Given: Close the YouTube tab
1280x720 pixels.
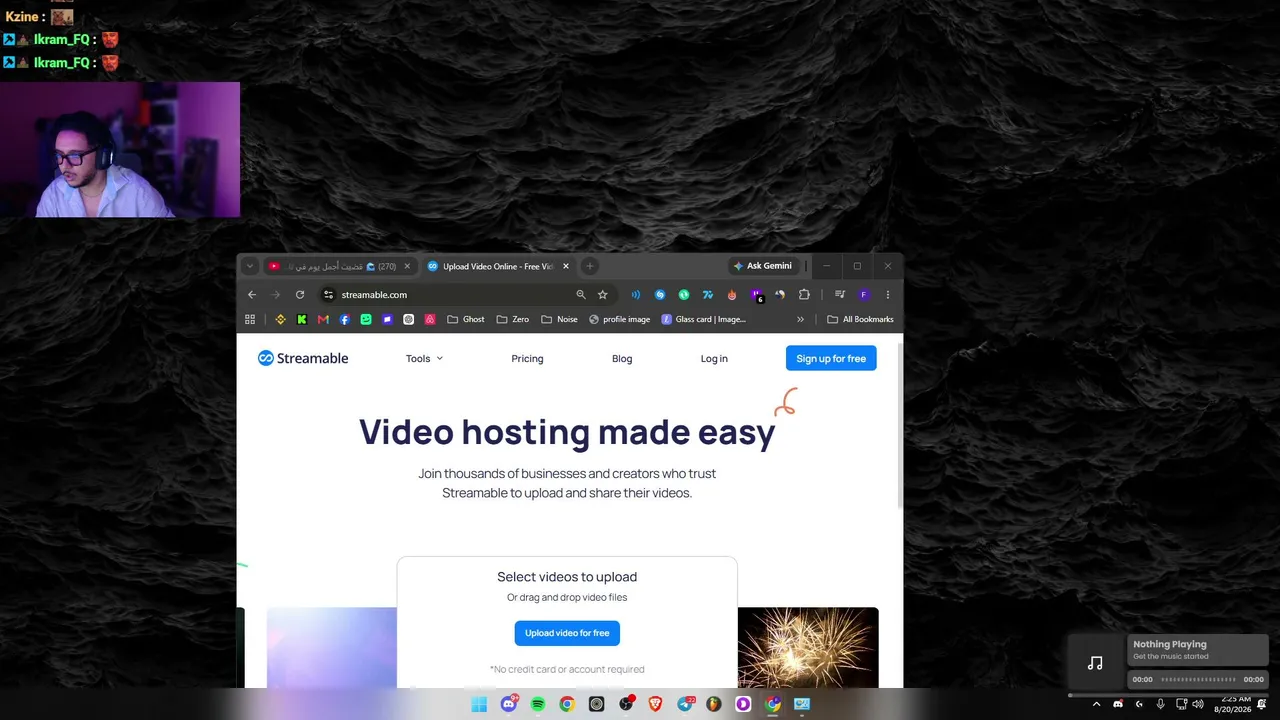Looking at the screenshot, I should 407,266.
